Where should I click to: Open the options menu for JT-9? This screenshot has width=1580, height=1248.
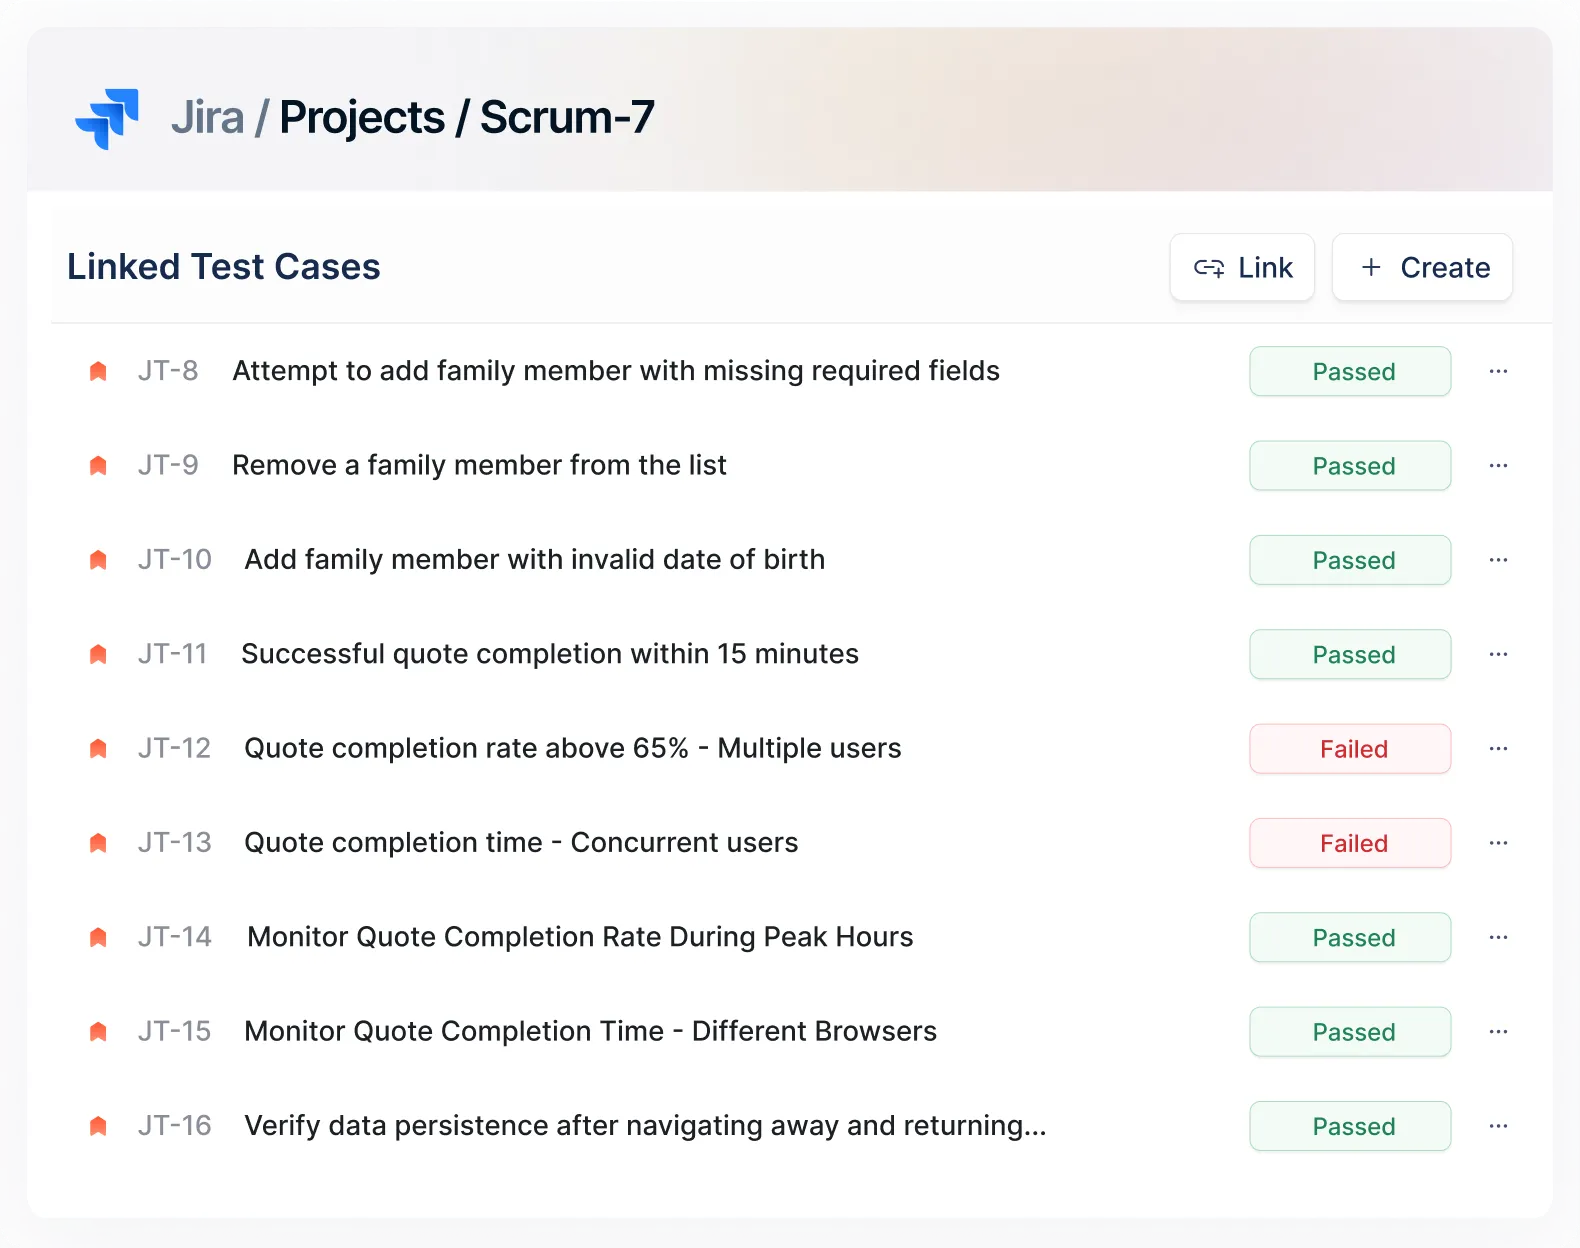point(1498,465)
